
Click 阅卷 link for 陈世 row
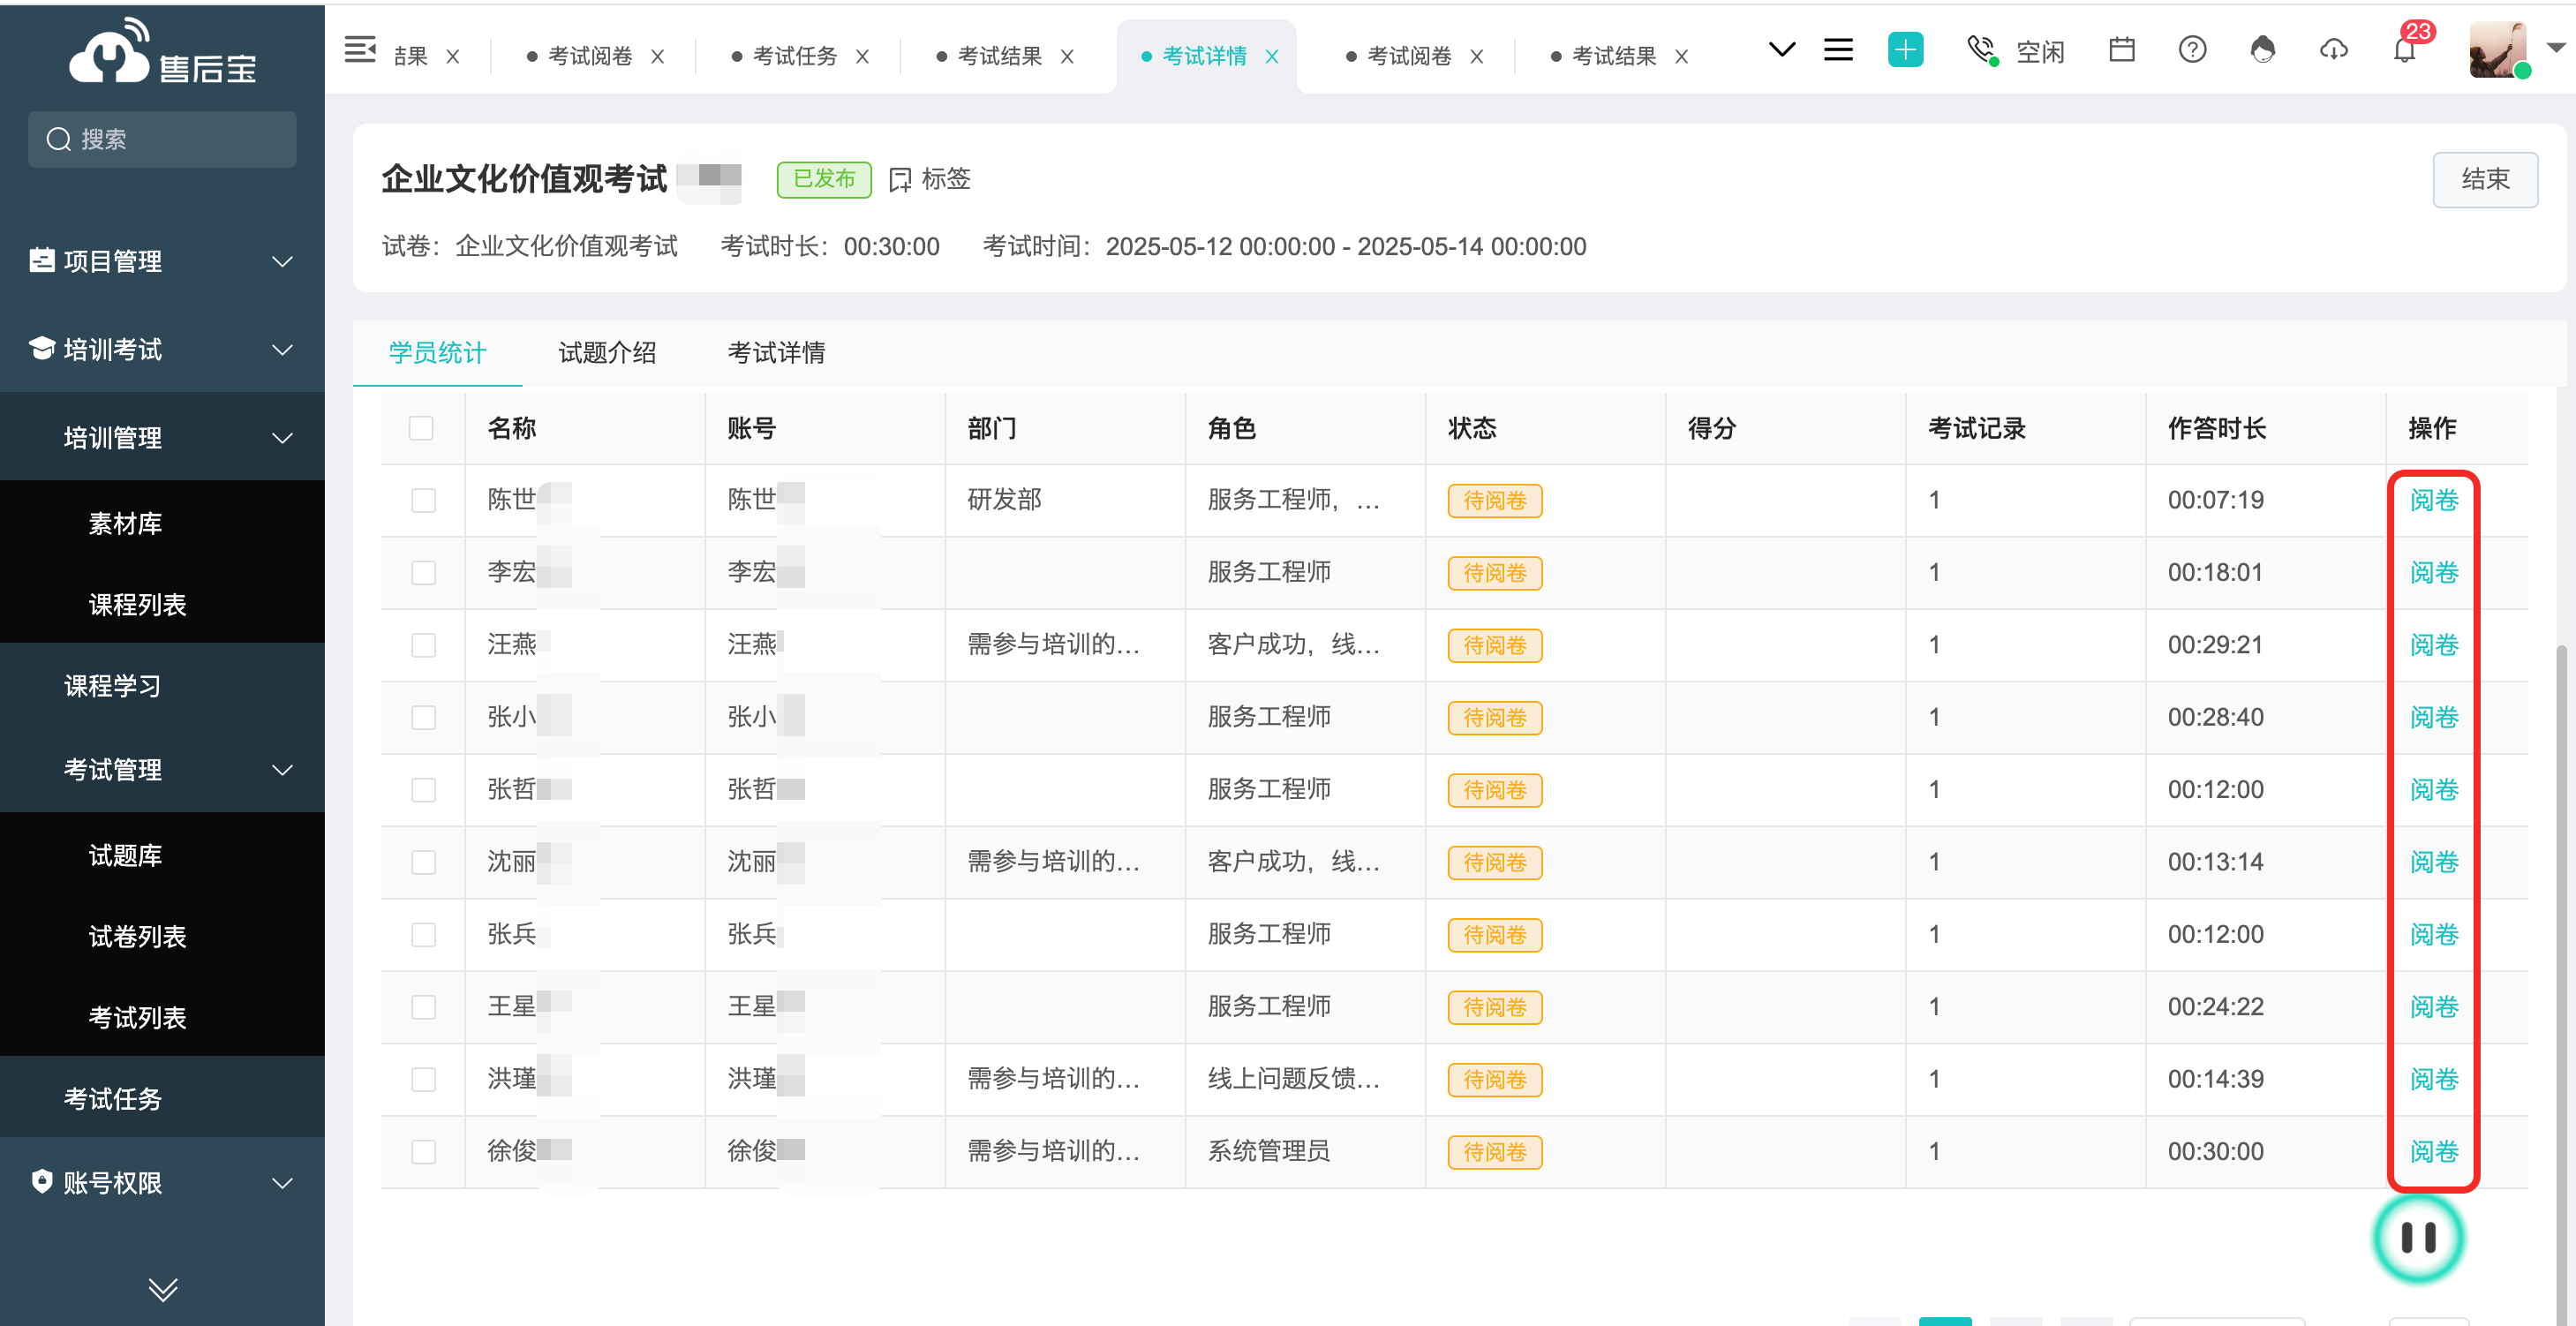(x=2433, y=500)
